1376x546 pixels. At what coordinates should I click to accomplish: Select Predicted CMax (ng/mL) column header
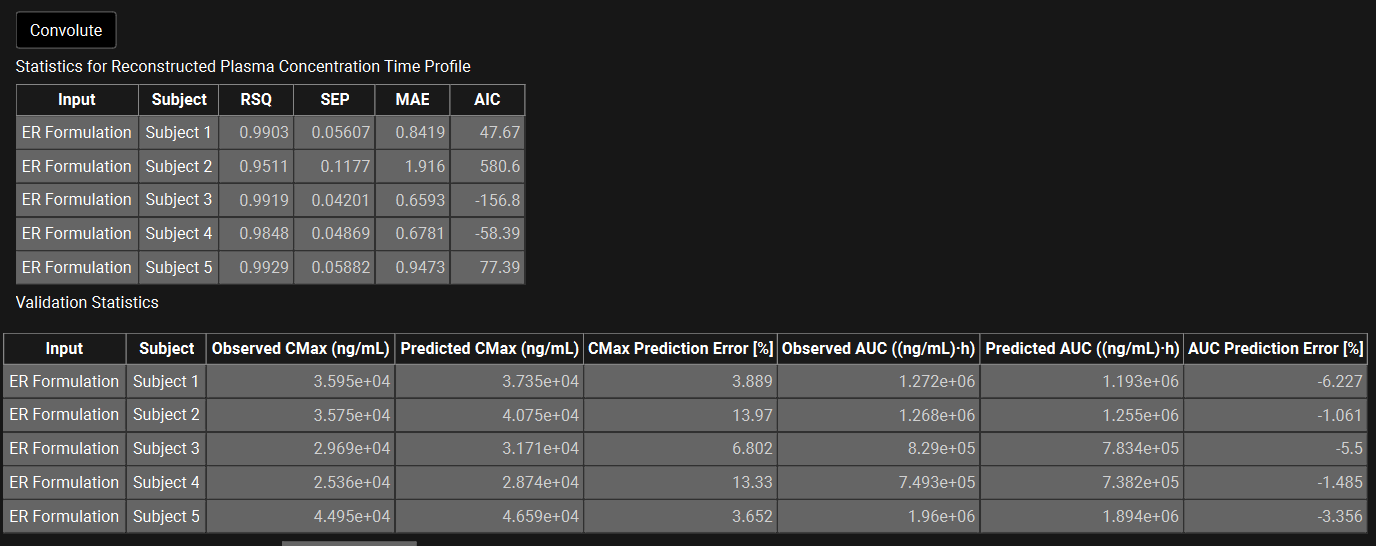click(489, 348)
